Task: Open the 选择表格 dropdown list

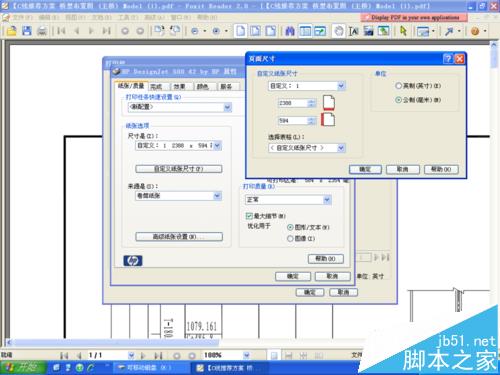Action: coord(341,148)
